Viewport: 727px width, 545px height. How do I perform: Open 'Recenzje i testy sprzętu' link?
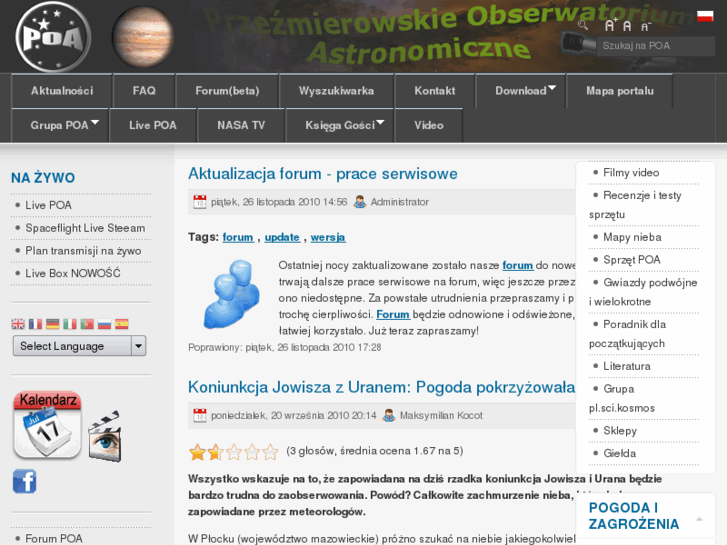(x=636, y=205)
